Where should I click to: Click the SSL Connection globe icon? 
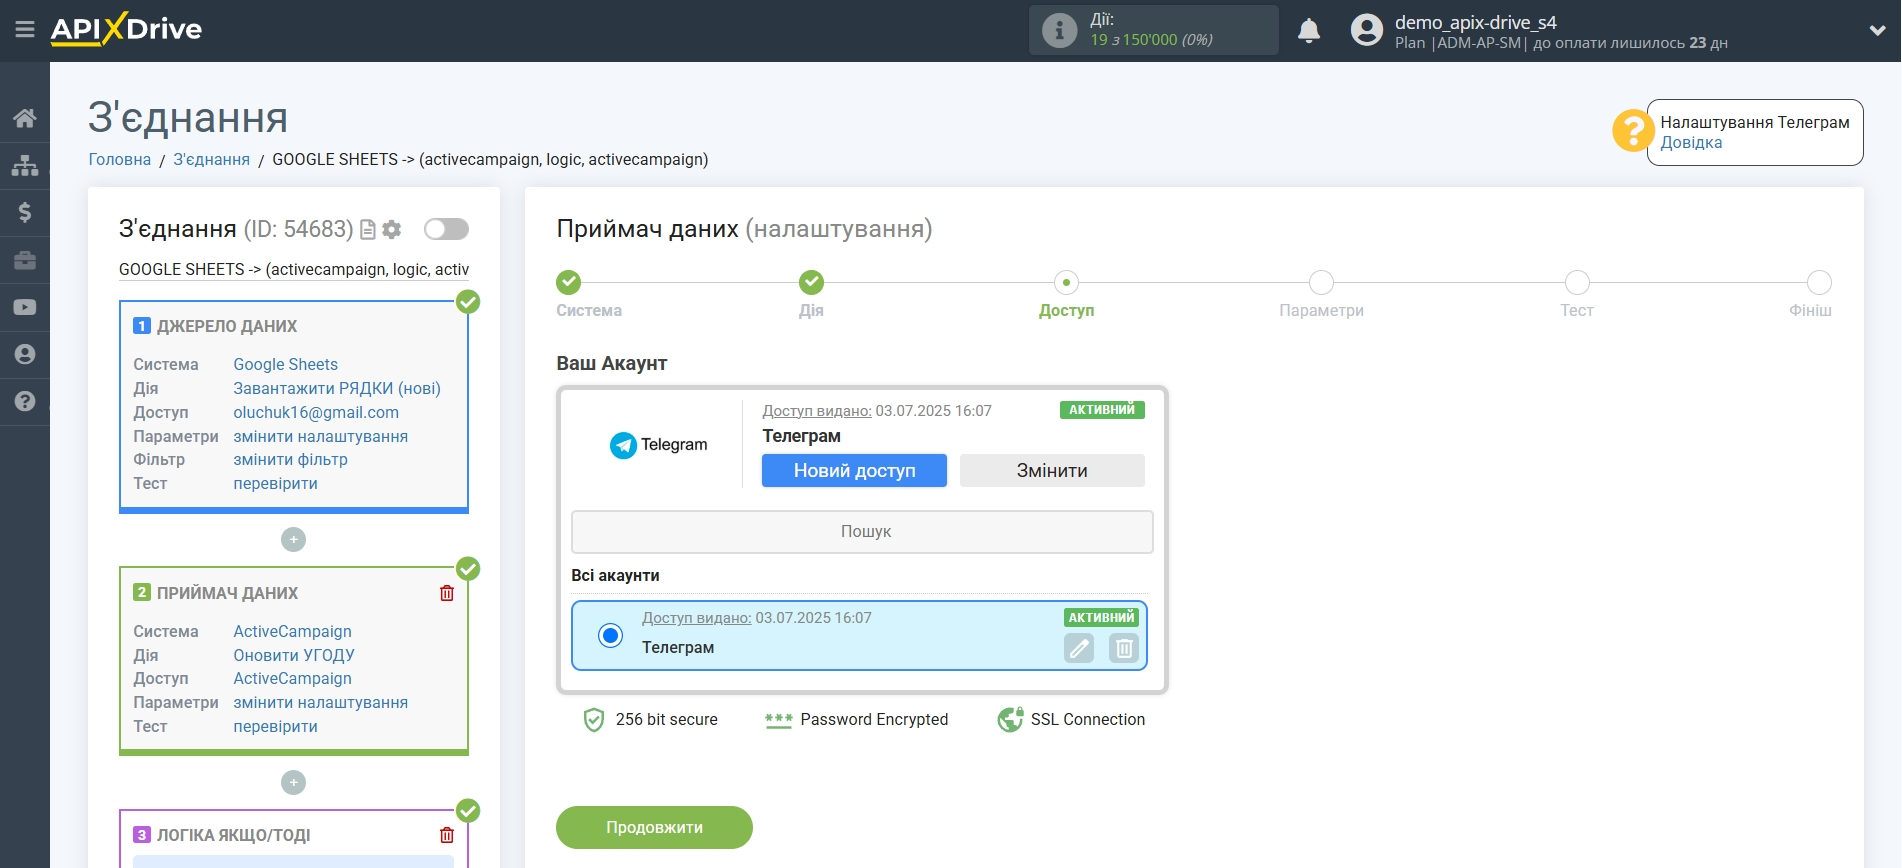[x=1010, y=720]
